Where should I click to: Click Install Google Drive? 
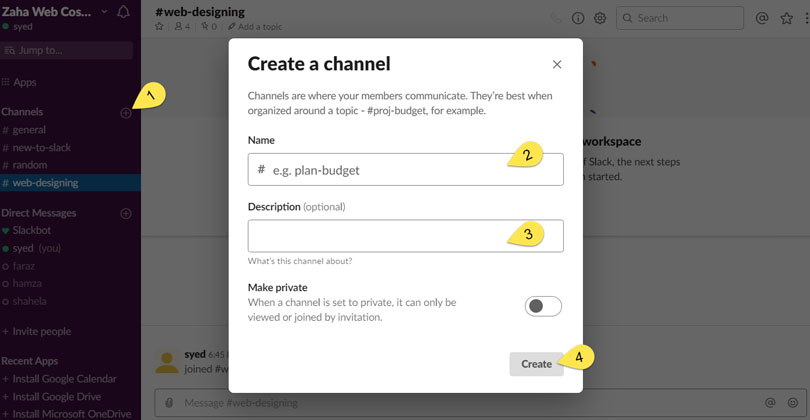tap(52, 397)
